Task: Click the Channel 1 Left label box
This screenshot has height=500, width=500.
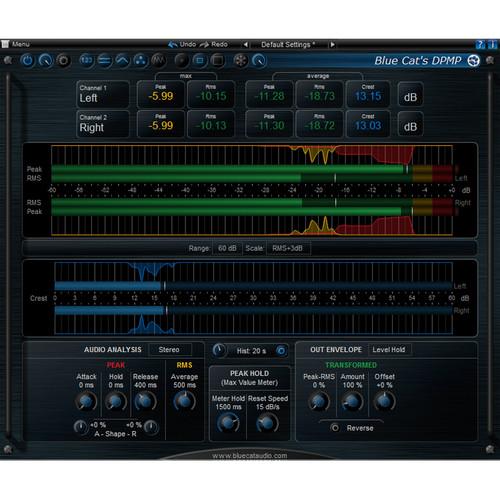Action: pos(103,94)
